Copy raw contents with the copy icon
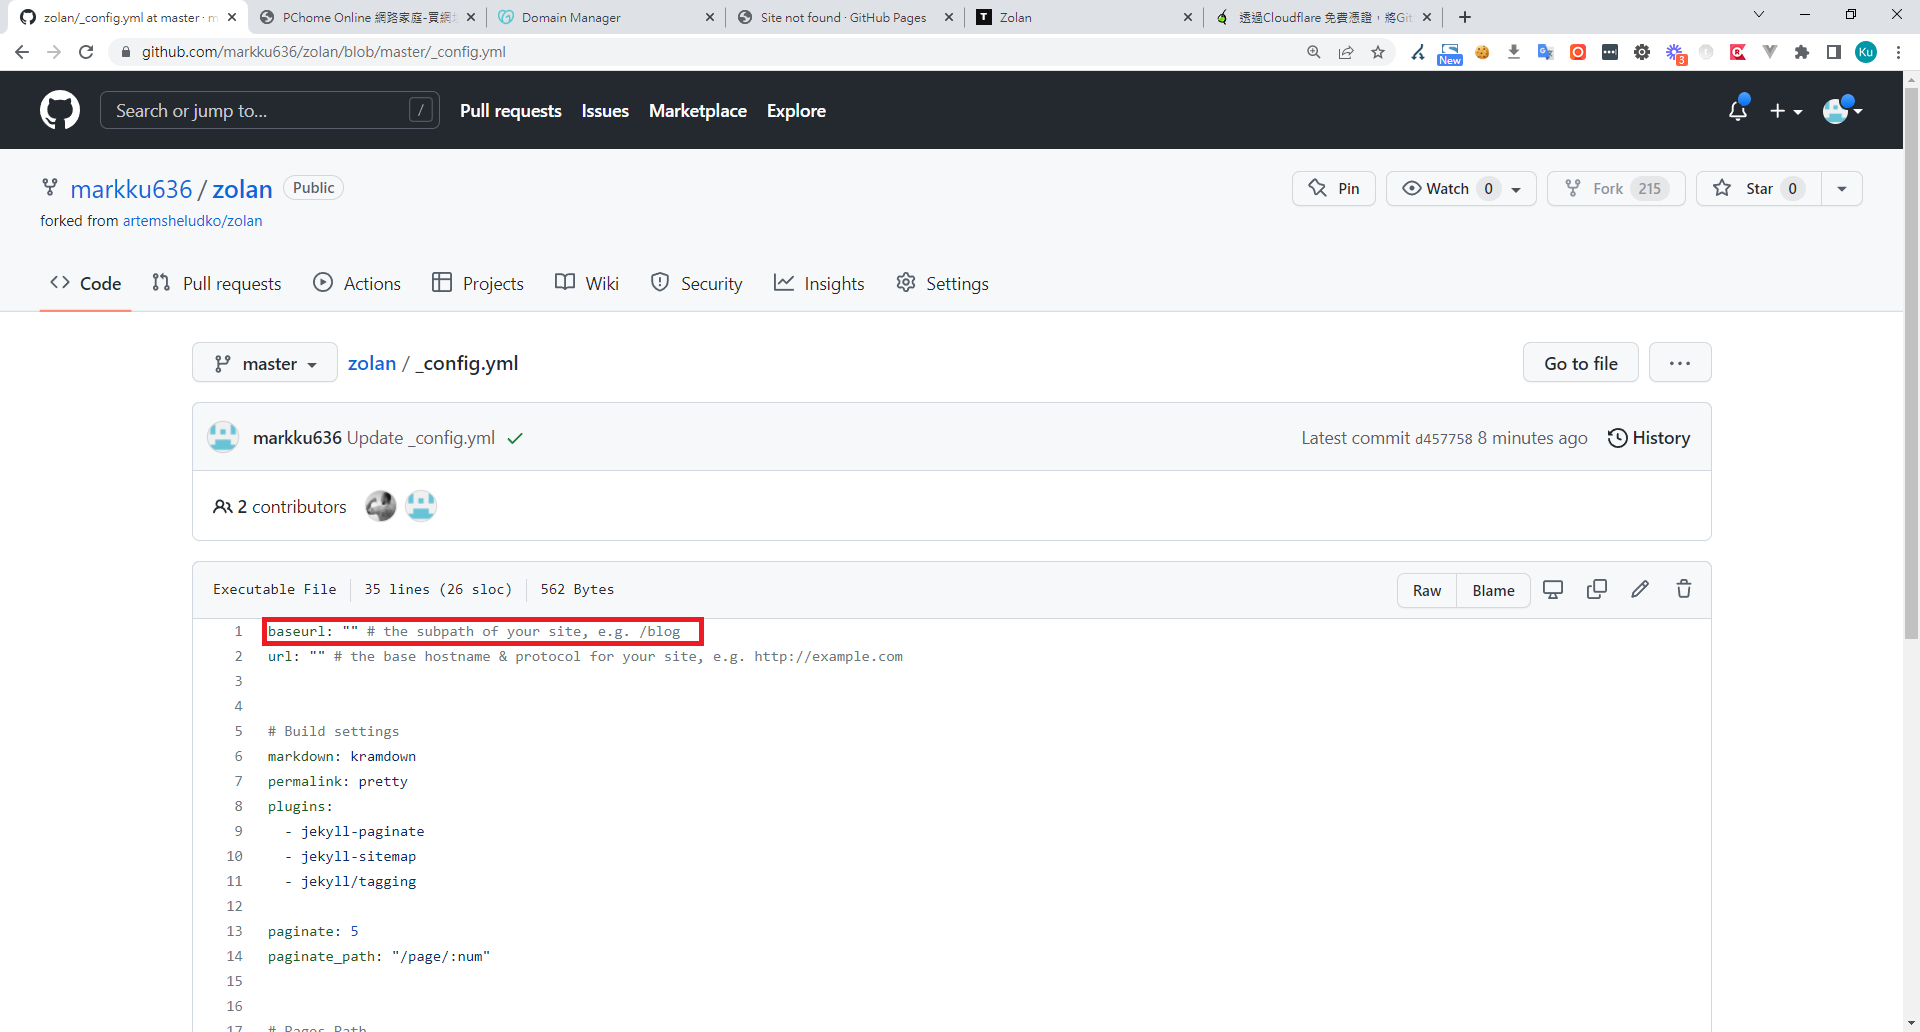The width and height of the screenshot is (1920, 1032). coord(1597,590)
